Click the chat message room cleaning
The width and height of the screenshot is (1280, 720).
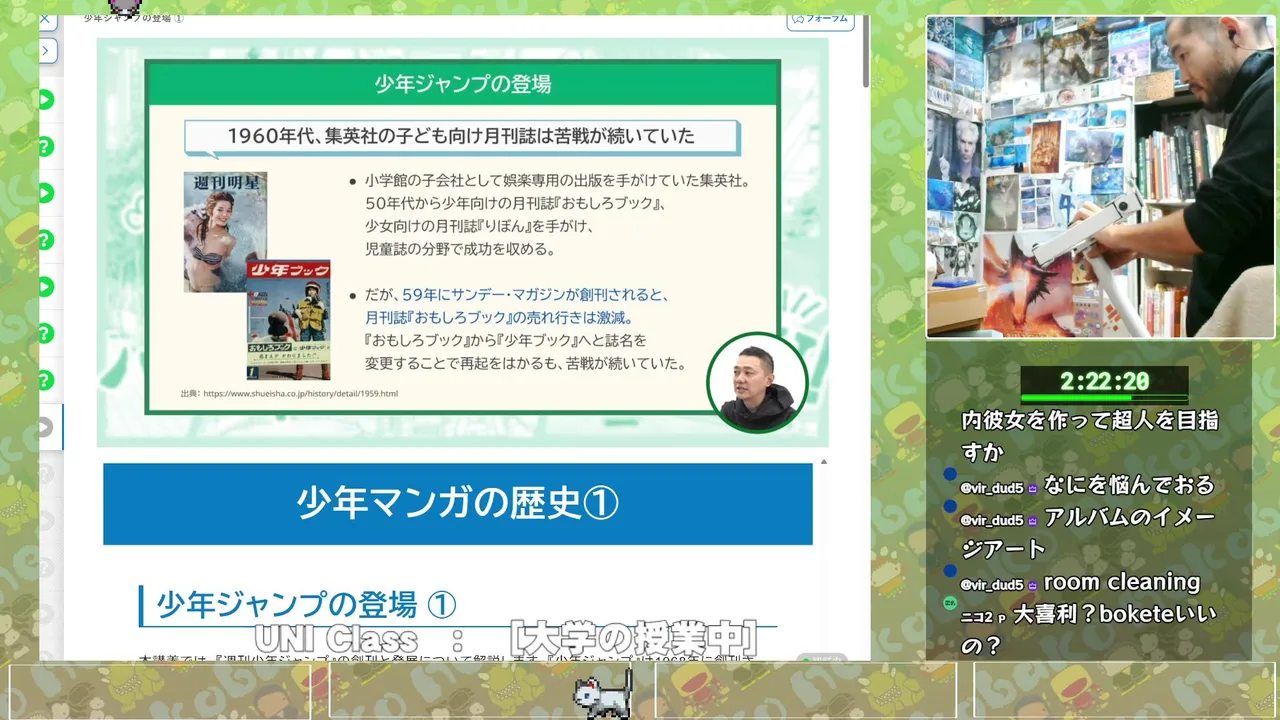[1121, 582]
